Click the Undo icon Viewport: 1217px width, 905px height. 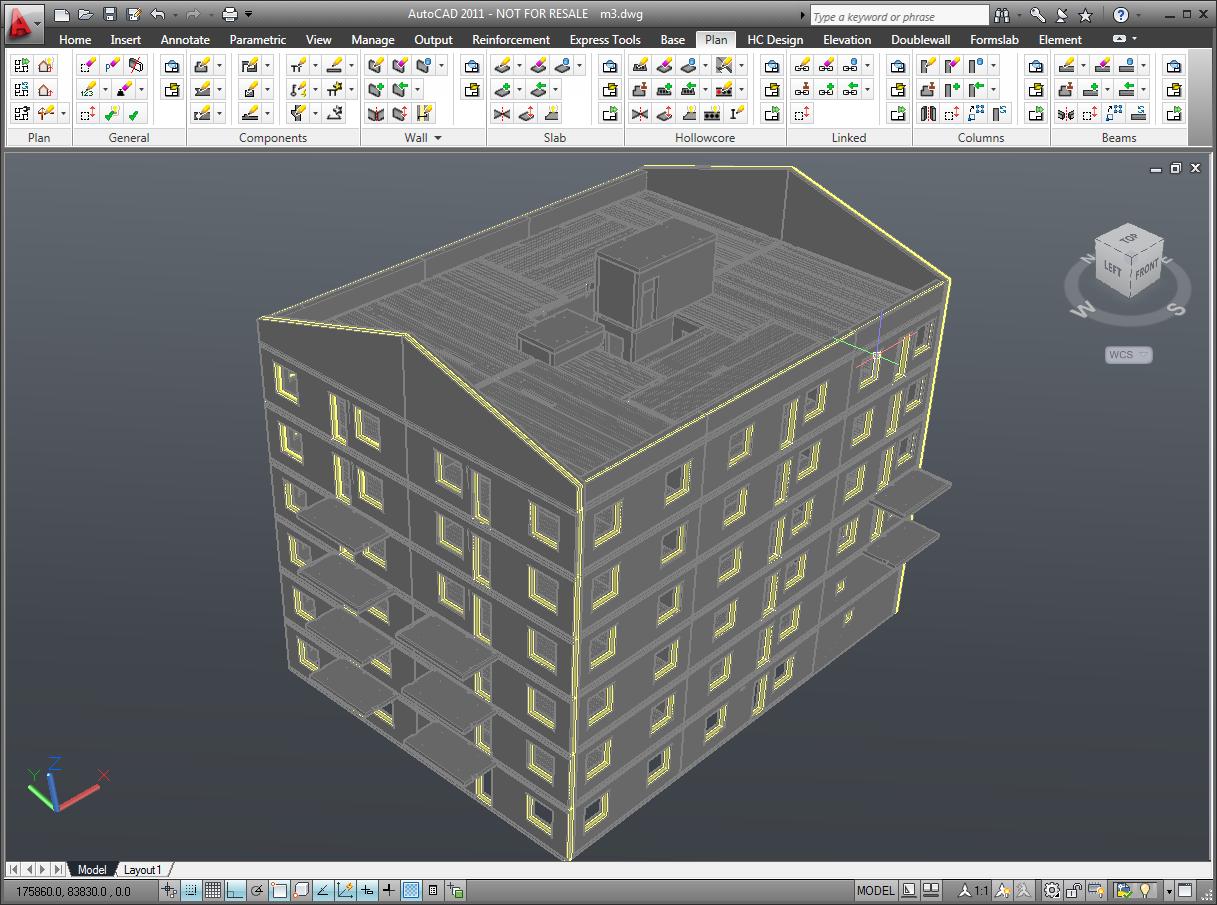(158, 14)
